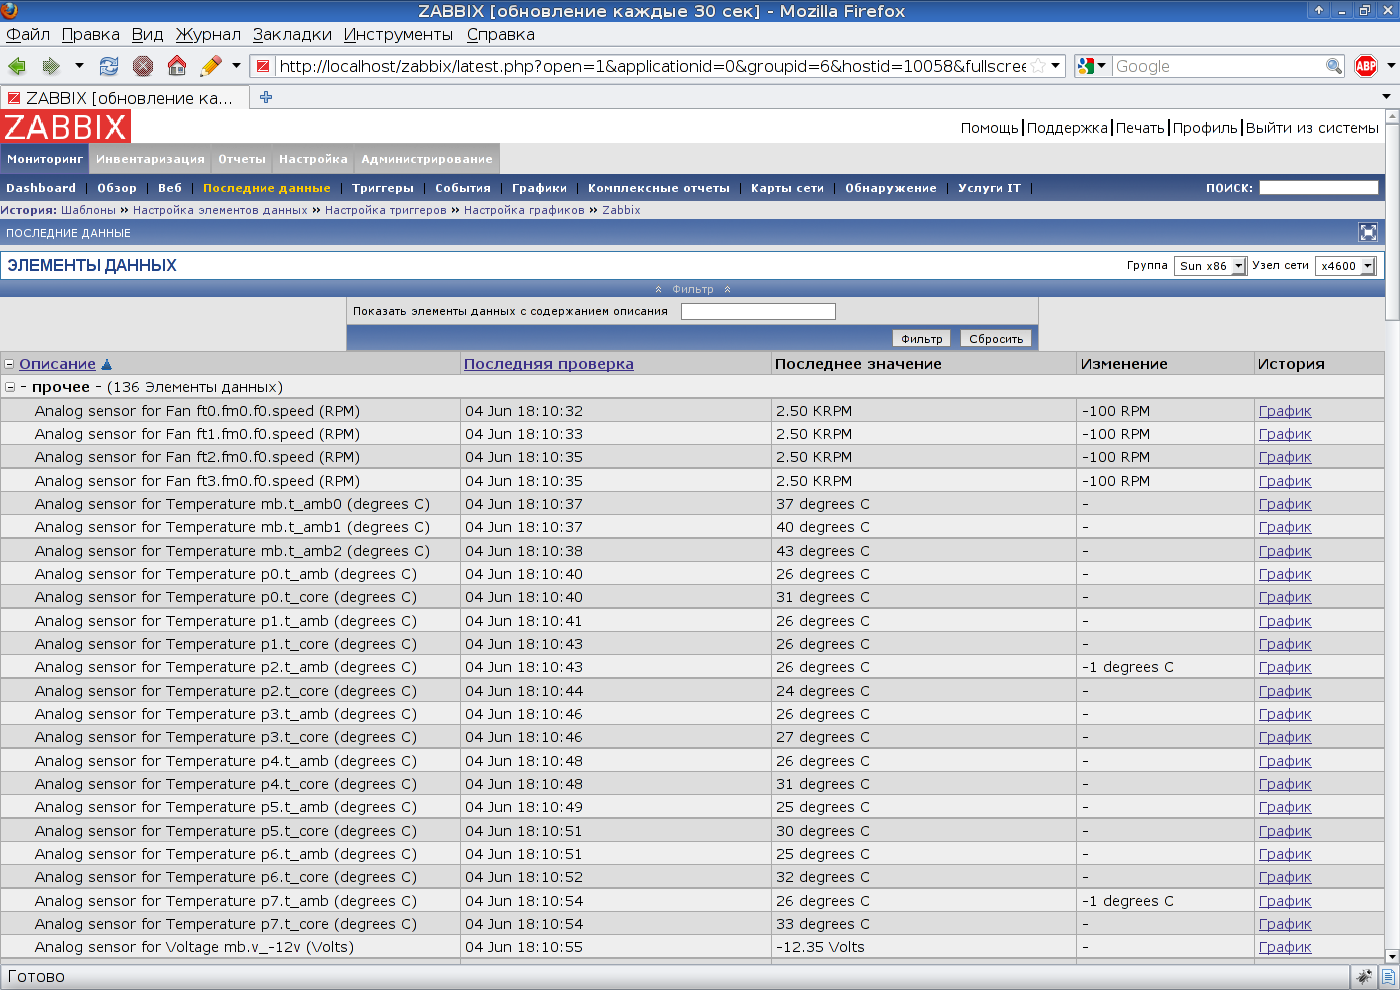Click the description filter text field
Image resolution: width=1400 pixels, height=990 pixels.
[758, 311]
